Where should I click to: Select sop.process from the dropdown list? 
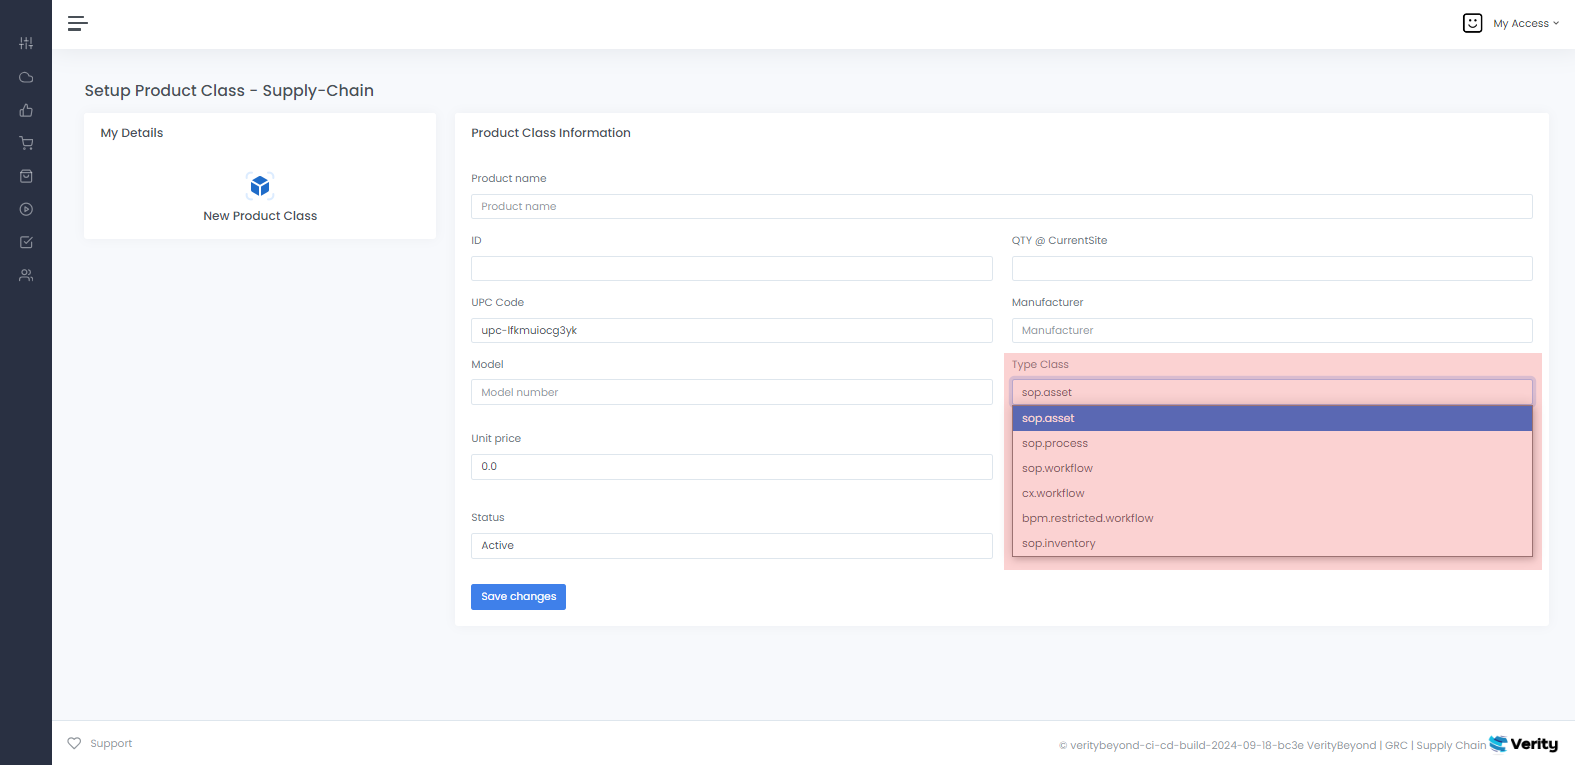1055,444
